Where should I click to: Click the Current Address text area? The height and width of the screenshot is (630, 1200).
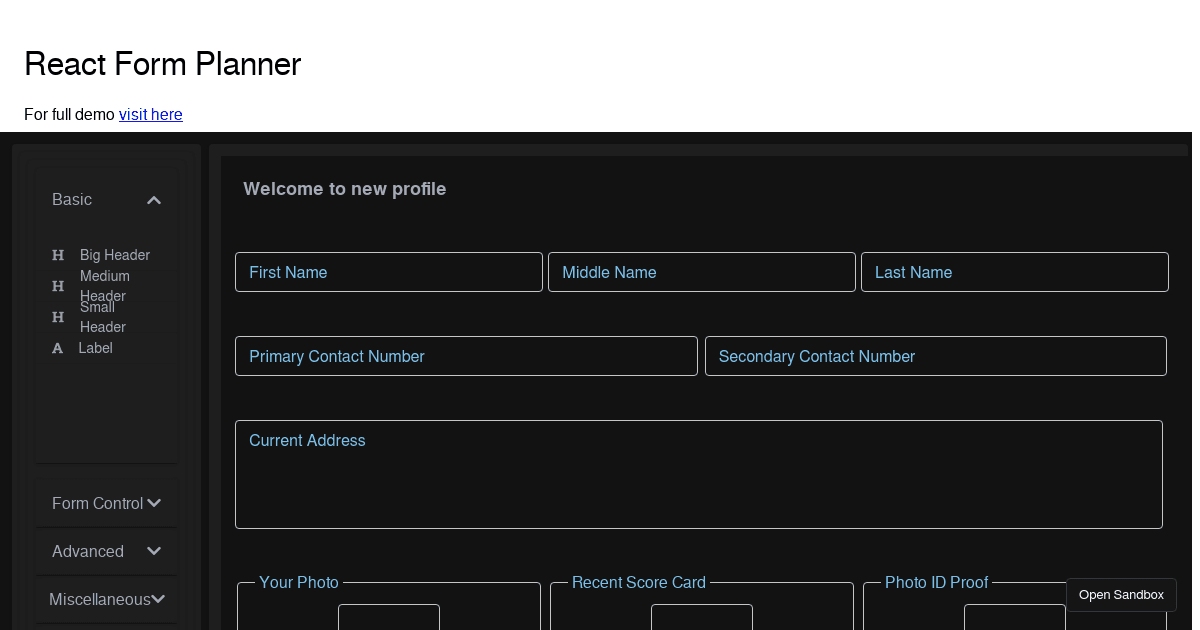[698, 474]
